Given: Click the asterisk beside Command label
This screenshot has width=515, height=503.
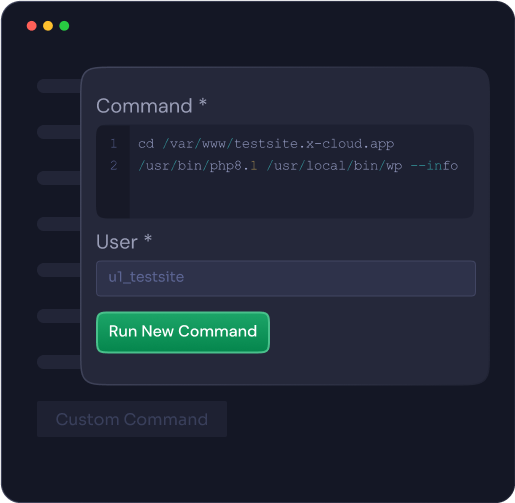Looking at the screenshot, I should tap(203, 102).
